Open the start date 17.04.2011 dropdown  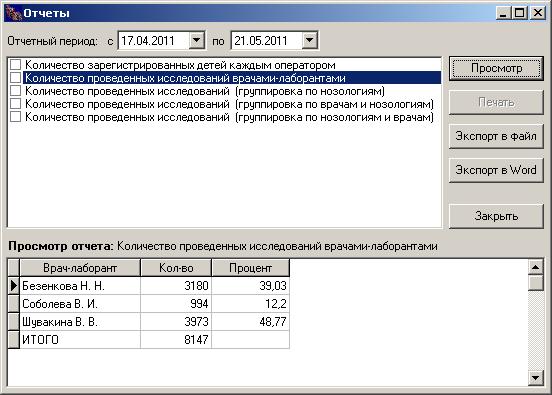[x=196, y=40]
